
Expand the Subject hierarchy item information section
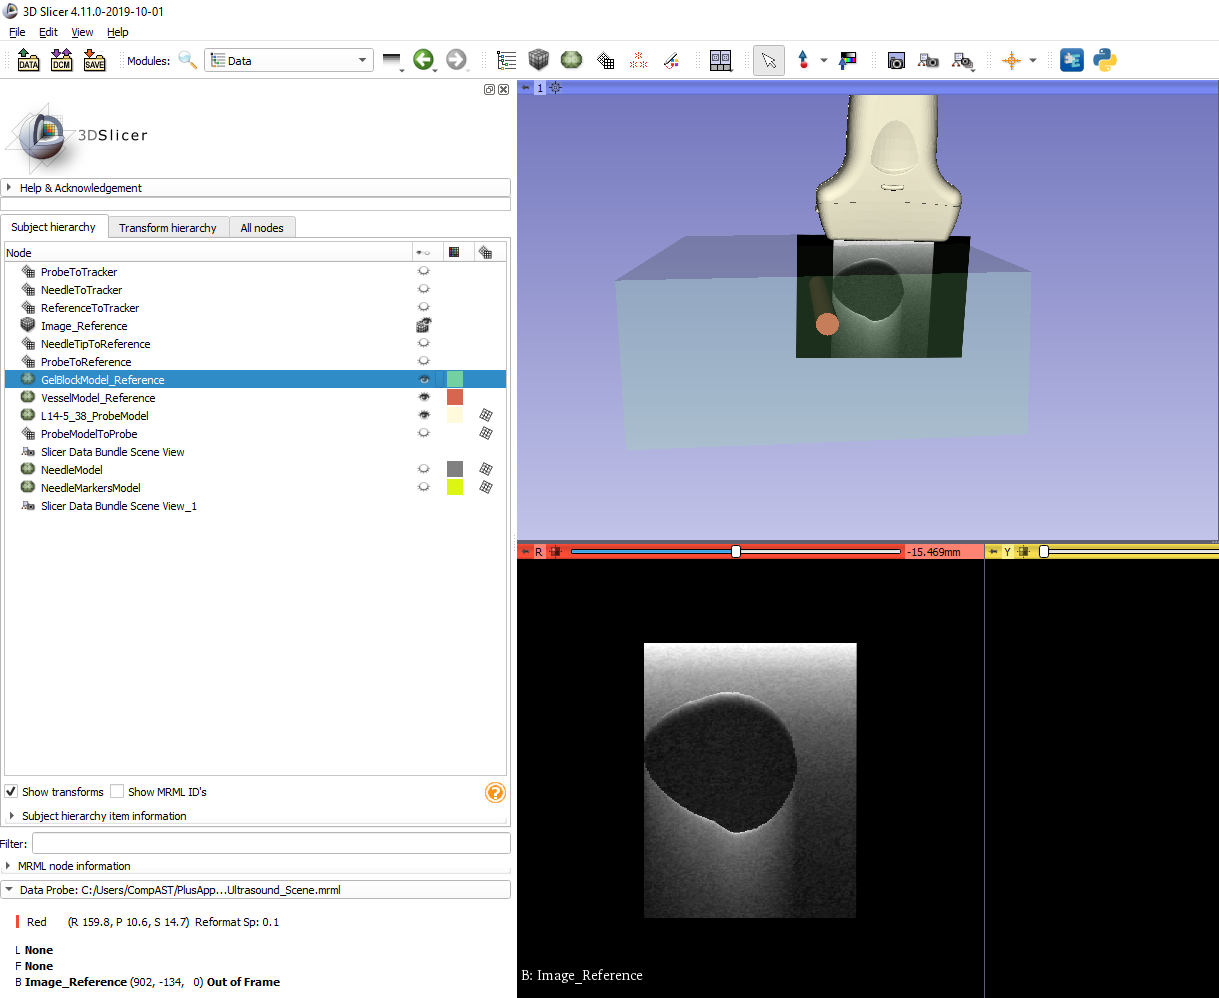tap(10, 815)
